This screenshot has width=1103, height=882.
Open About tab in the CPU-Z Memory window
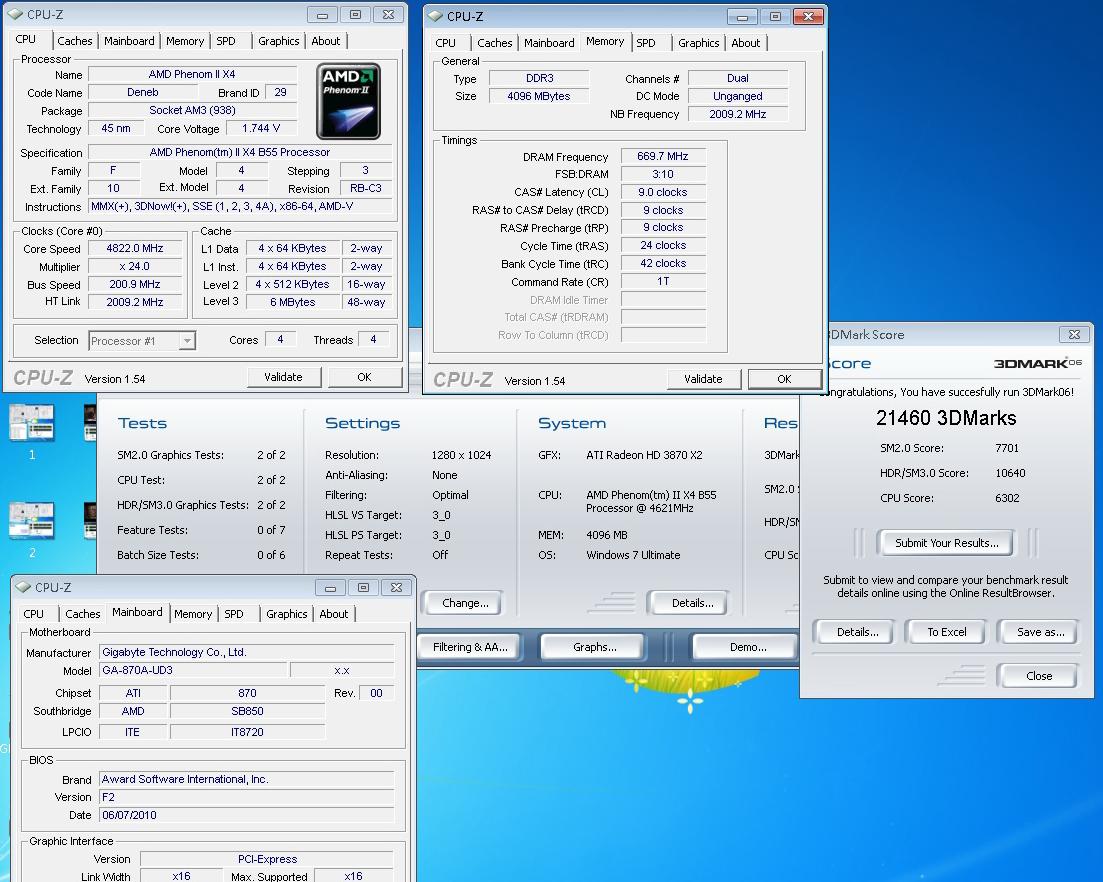click(746, 43)
